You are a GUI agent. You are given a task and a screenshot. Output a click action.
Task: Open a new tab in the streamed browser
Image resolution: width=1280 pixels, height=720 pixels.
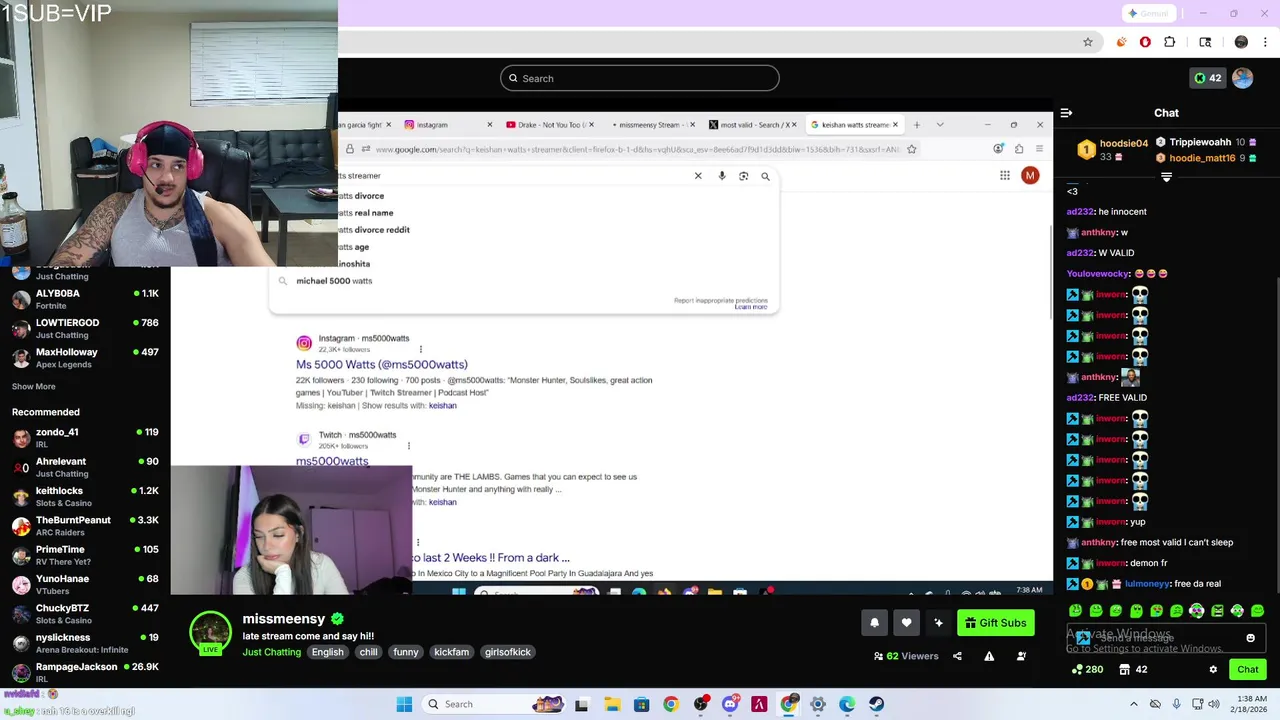point(916,125)
